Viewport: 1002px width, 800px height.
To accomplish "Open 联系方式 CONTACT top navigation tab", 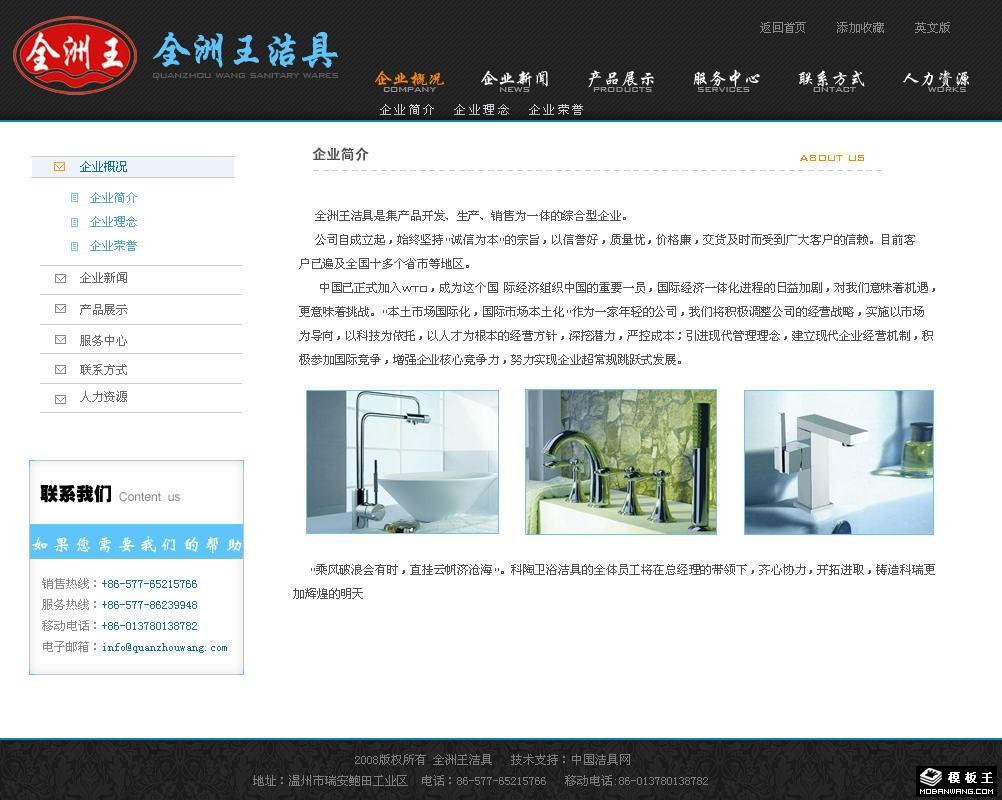I will [832, 82].
